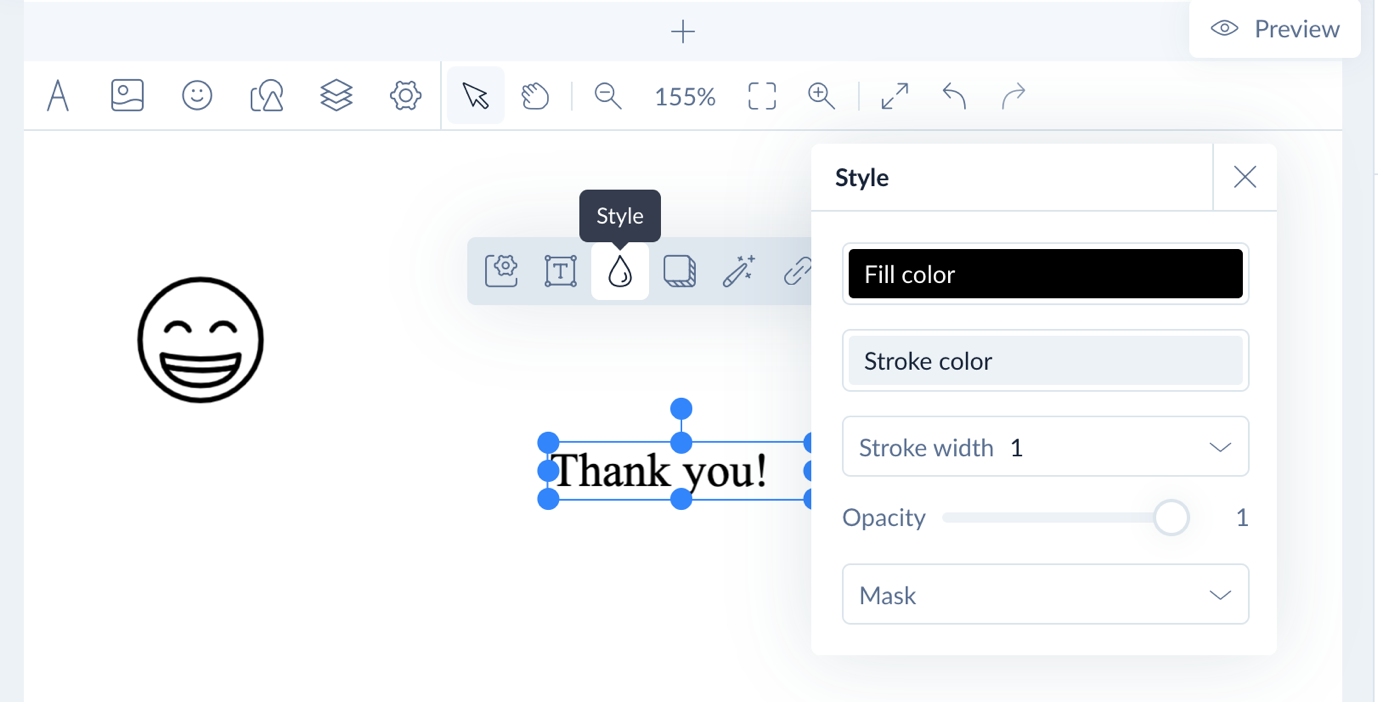This screenshot has width=1378, height=702.
Task: Open the layers panel icon
Action: 336,96
